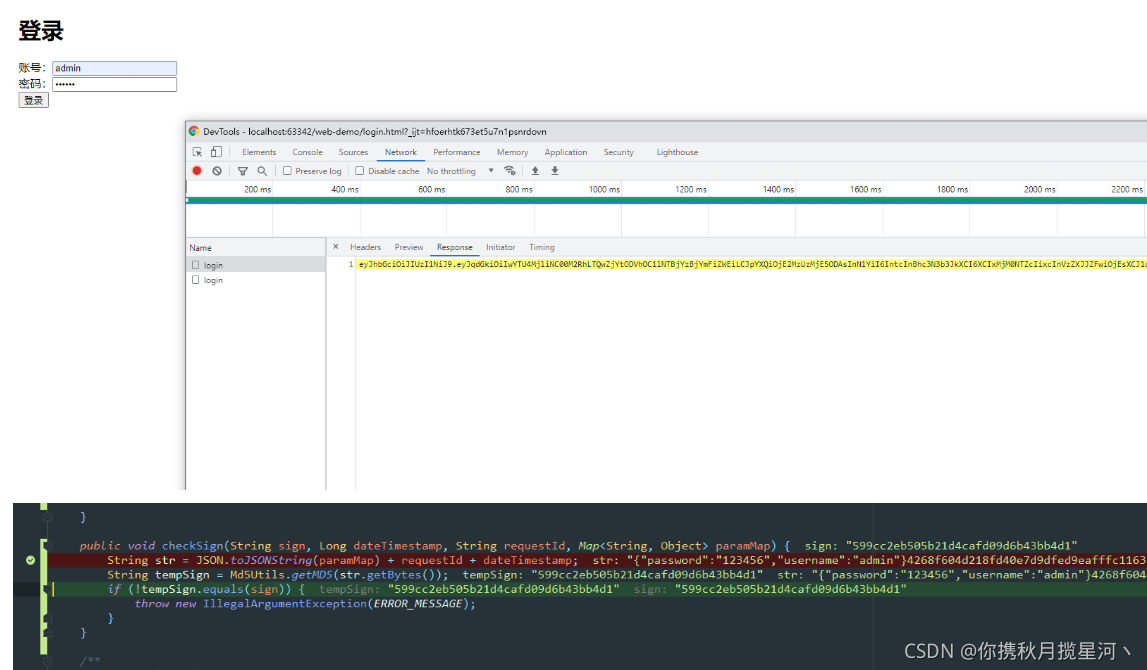Check the box beside first login request
Viewport: 1147px width, 670px height.
[x=195, y=265]
